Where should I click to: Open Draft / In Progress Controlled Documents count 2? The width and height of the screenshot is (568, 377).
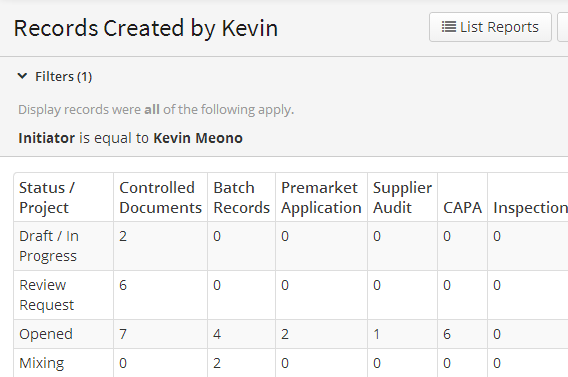[x=123, y=236]
